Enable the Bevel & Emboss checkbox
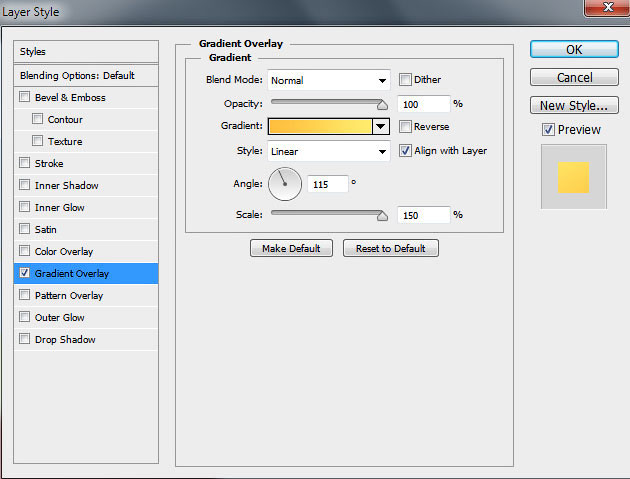Screen dimensions: 630x479 (x=25, y=97)
